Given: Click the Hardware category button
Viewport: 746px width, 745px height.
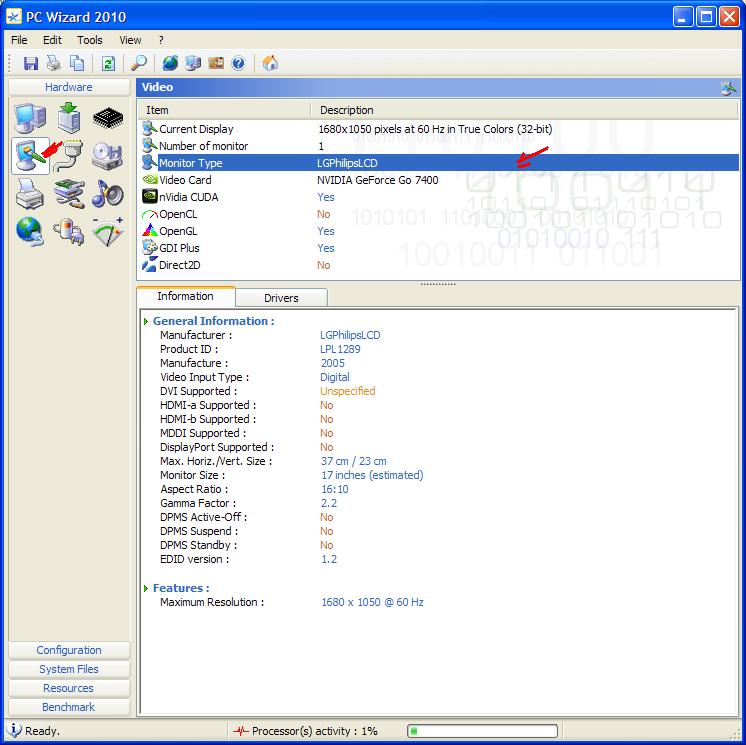Looking at the screenshot, I should tap(69, 87).
